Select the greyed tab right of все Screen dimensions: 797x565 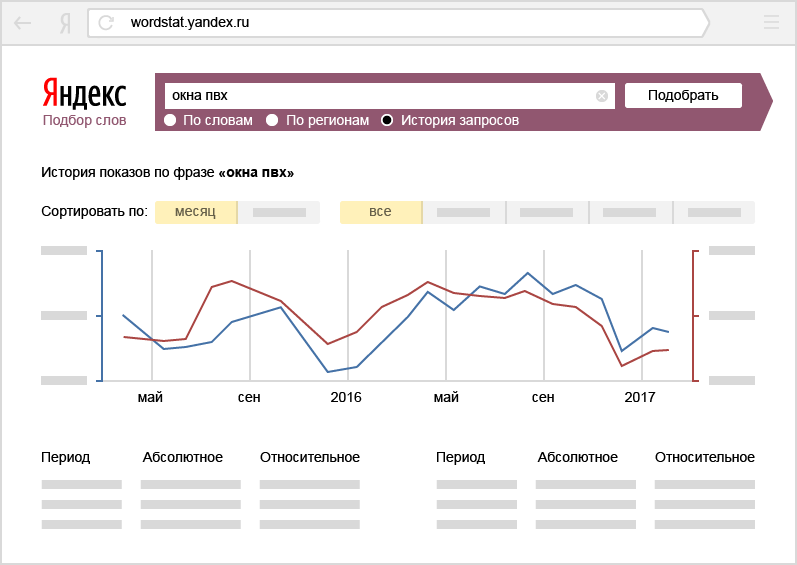[464, 212]
